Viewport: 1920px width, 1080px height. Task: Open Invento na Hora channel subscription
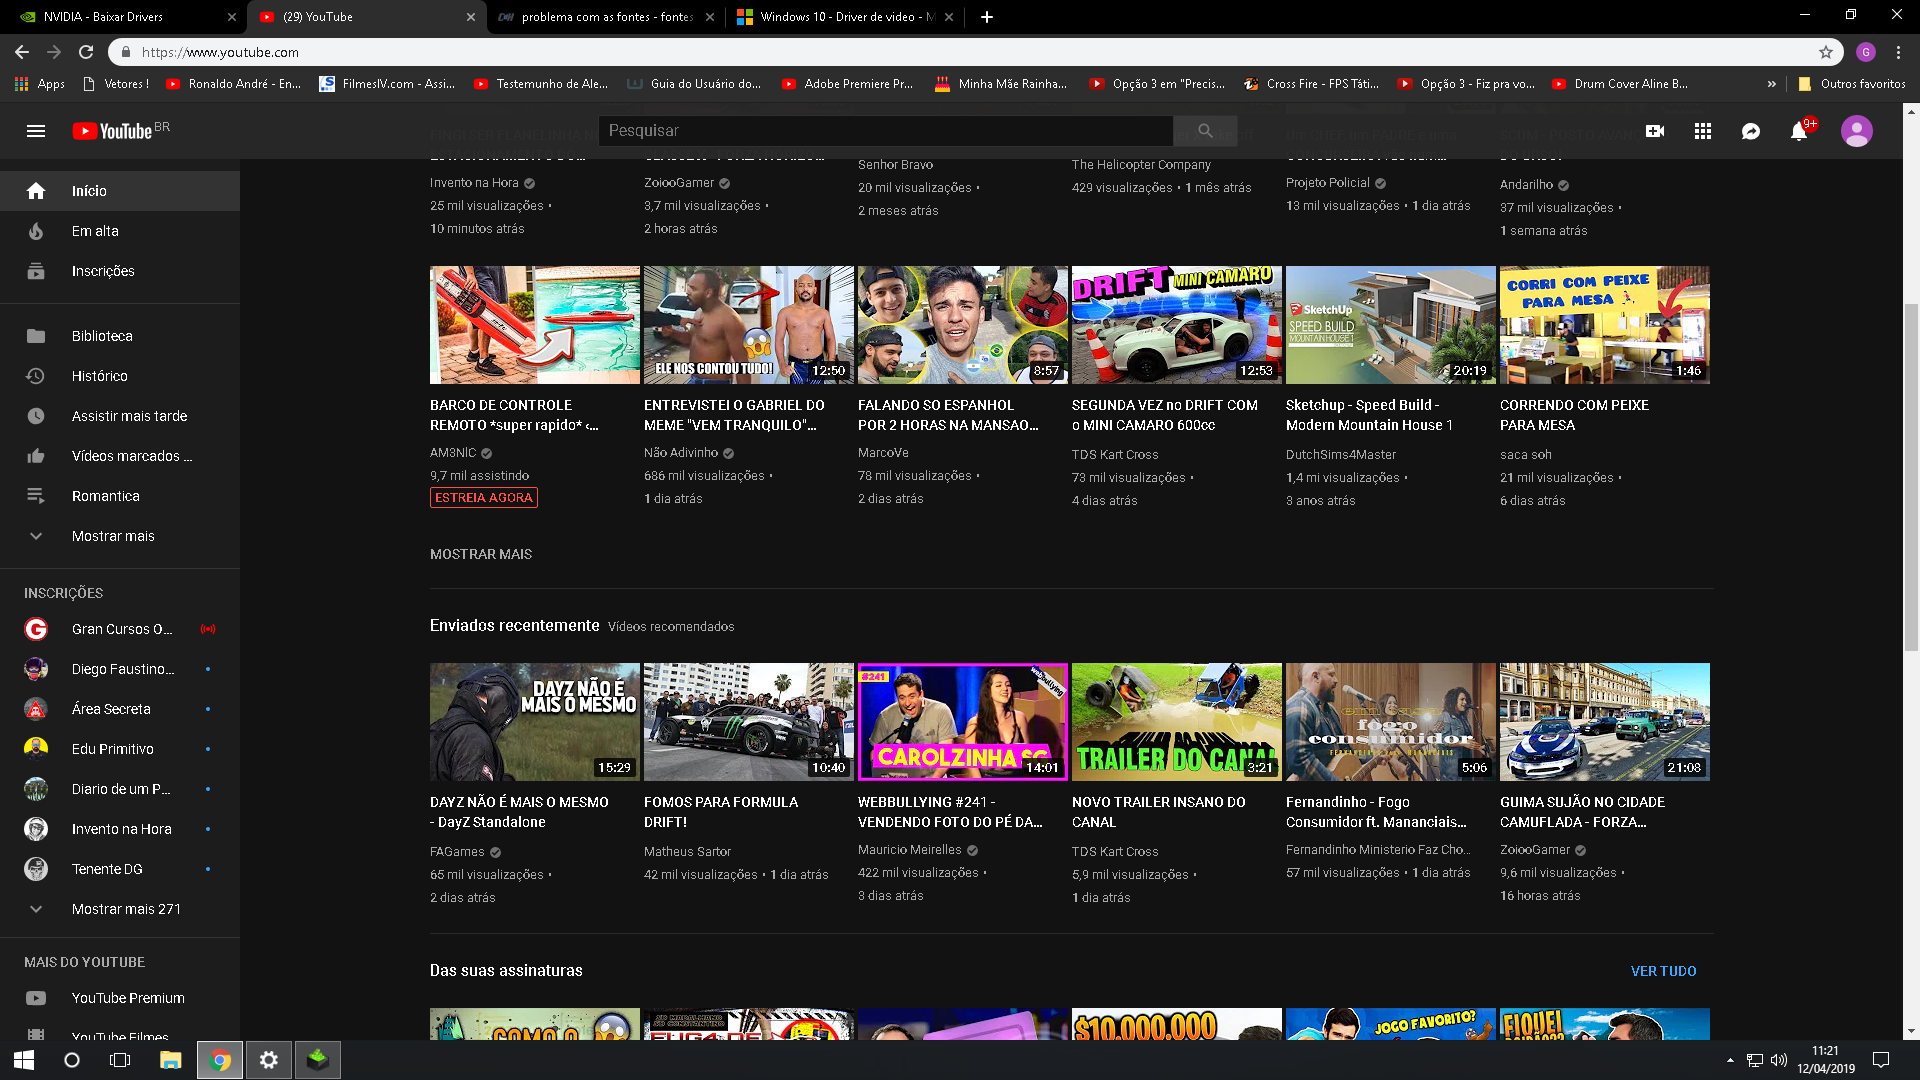[x=120, y=829]
